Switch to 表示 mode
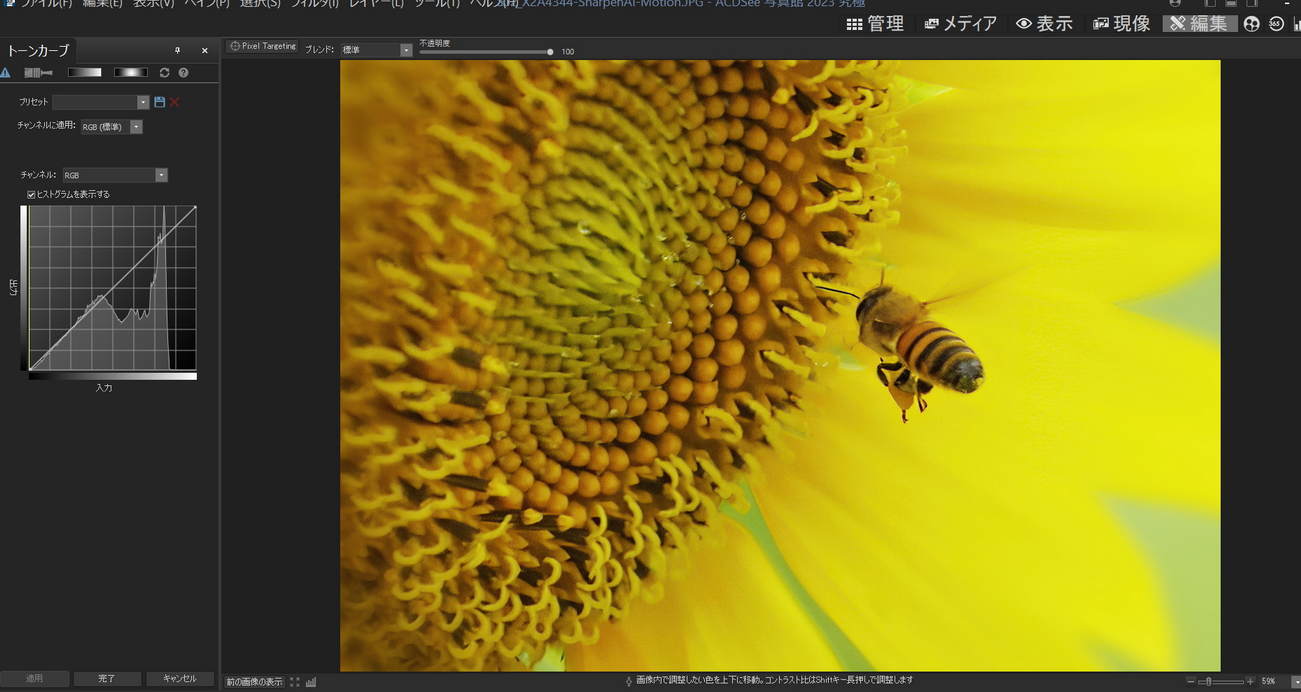 [x=1044, y=23]
